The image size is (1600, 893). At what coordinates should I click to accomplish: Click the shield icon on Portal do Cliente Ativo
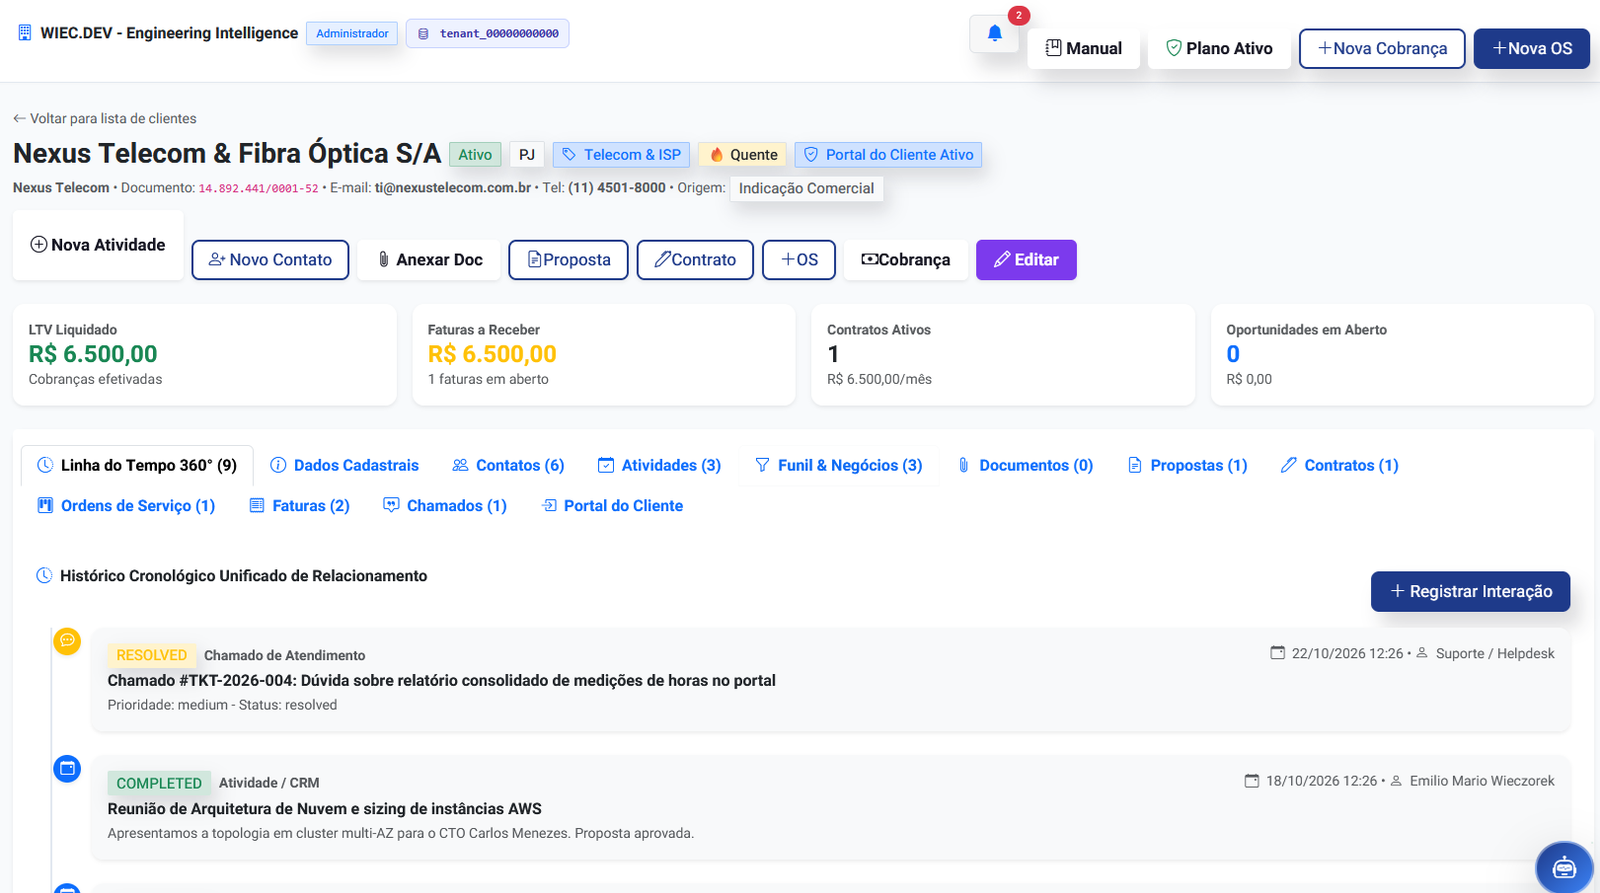[811, 155]
